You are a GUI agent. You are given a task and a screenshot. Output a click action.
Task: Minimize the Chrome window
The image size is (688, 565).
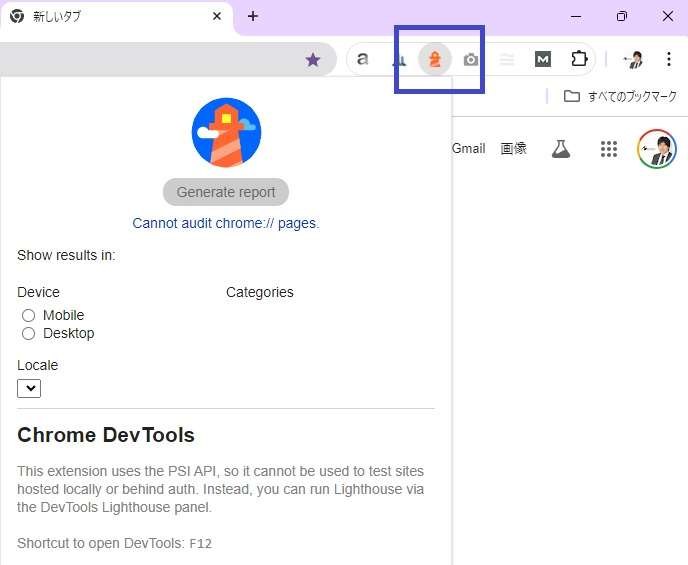click(576, 16)
